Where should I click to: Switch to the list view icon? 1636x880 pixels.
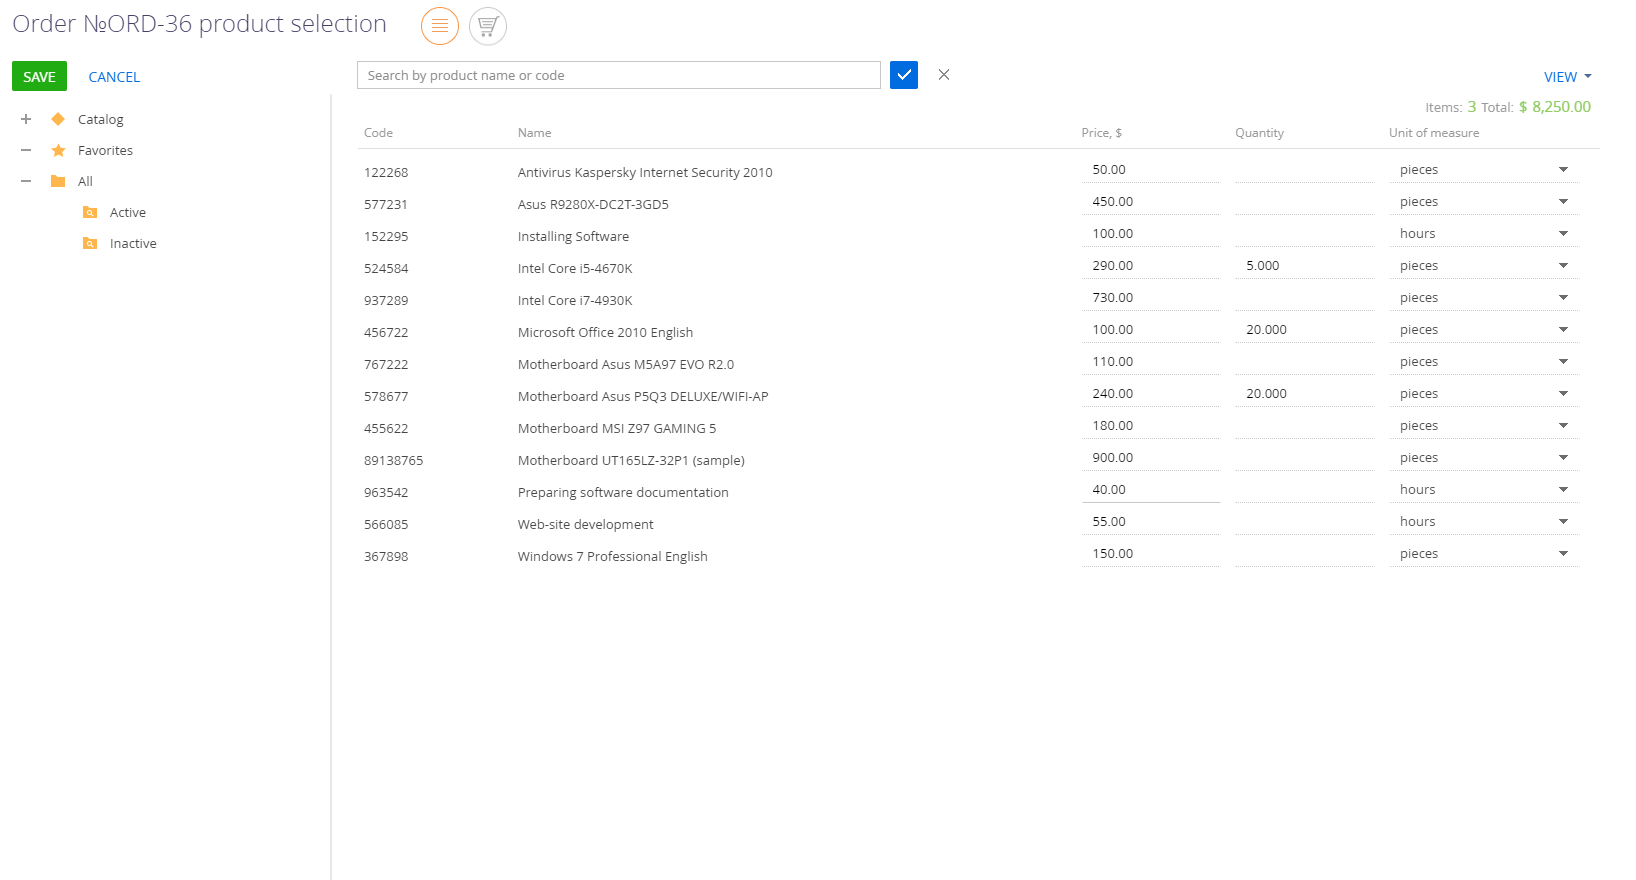[x=440, y=26]
